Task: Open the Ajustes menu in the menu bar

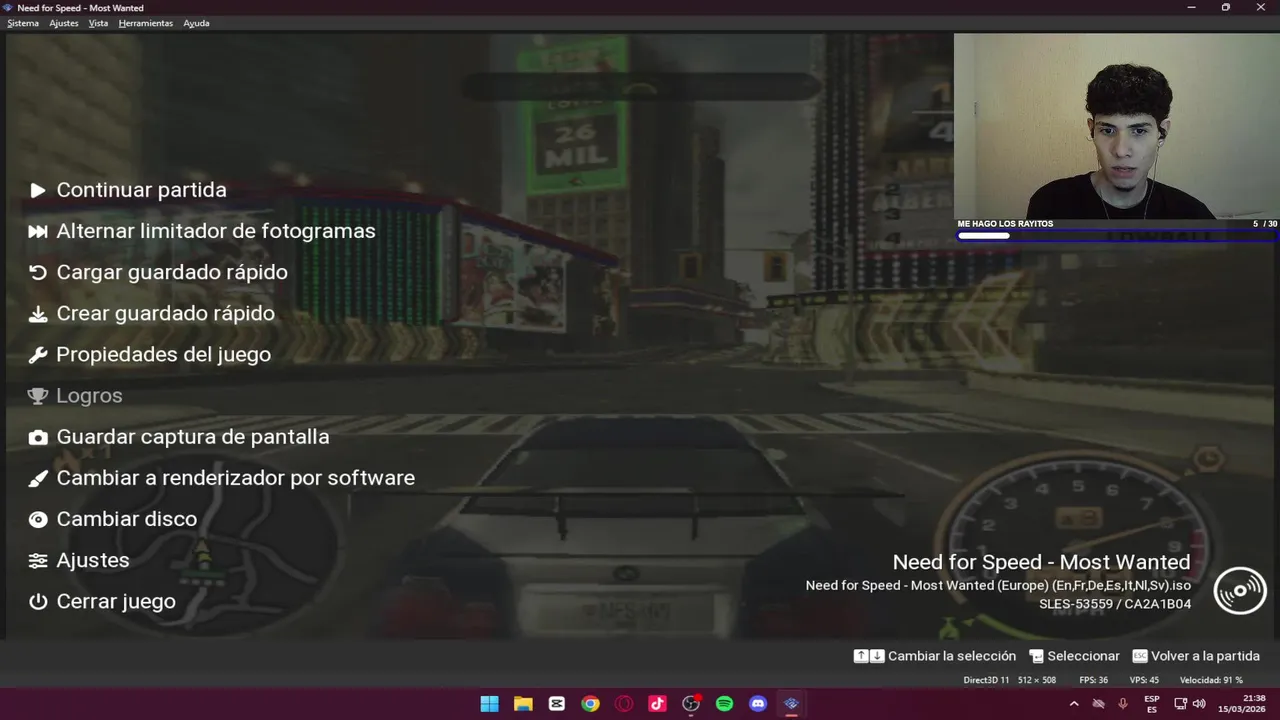Action: point(64,23)
